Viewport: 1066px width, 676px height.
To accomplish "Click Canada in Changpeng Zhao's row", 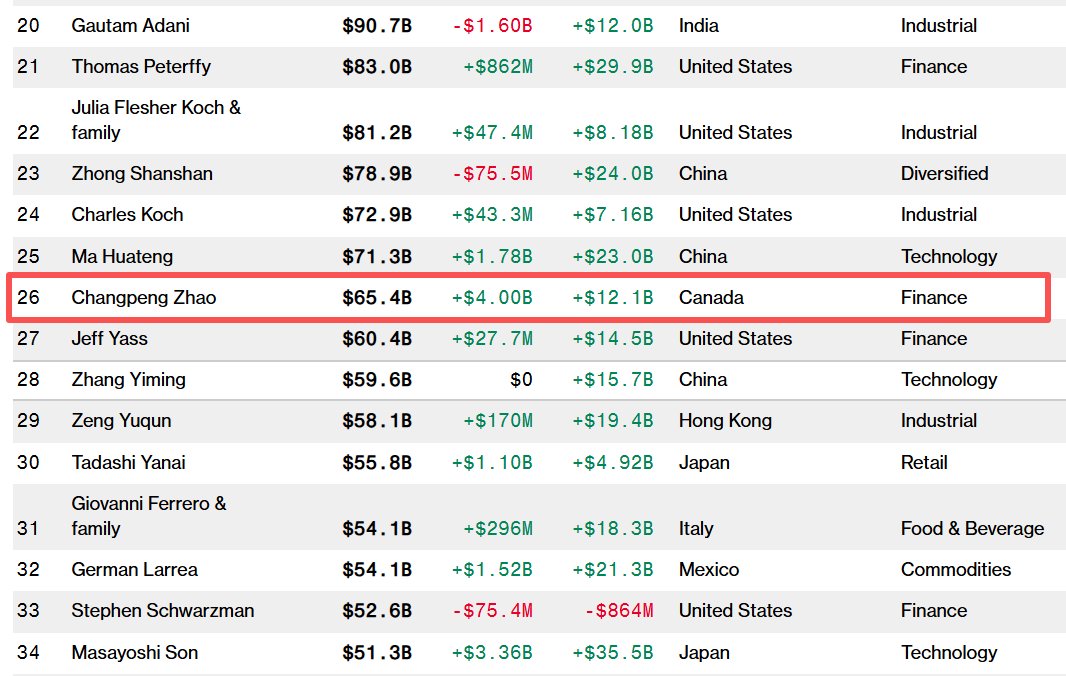I will point(711,297).
